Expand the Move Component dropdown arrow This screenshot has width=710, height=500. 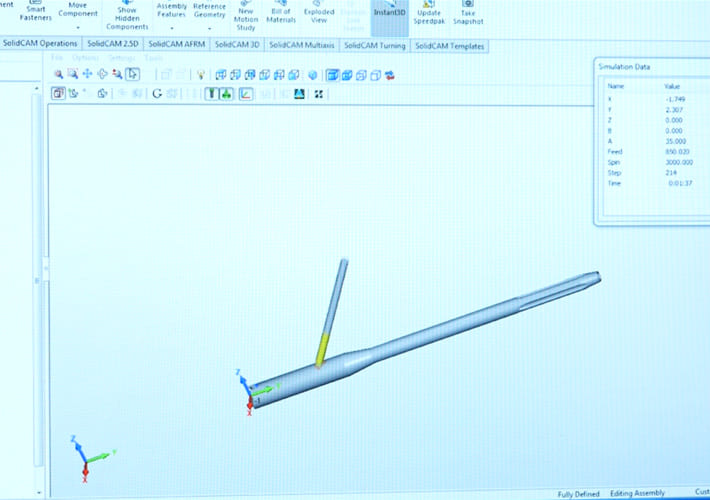tap(78, 28)
